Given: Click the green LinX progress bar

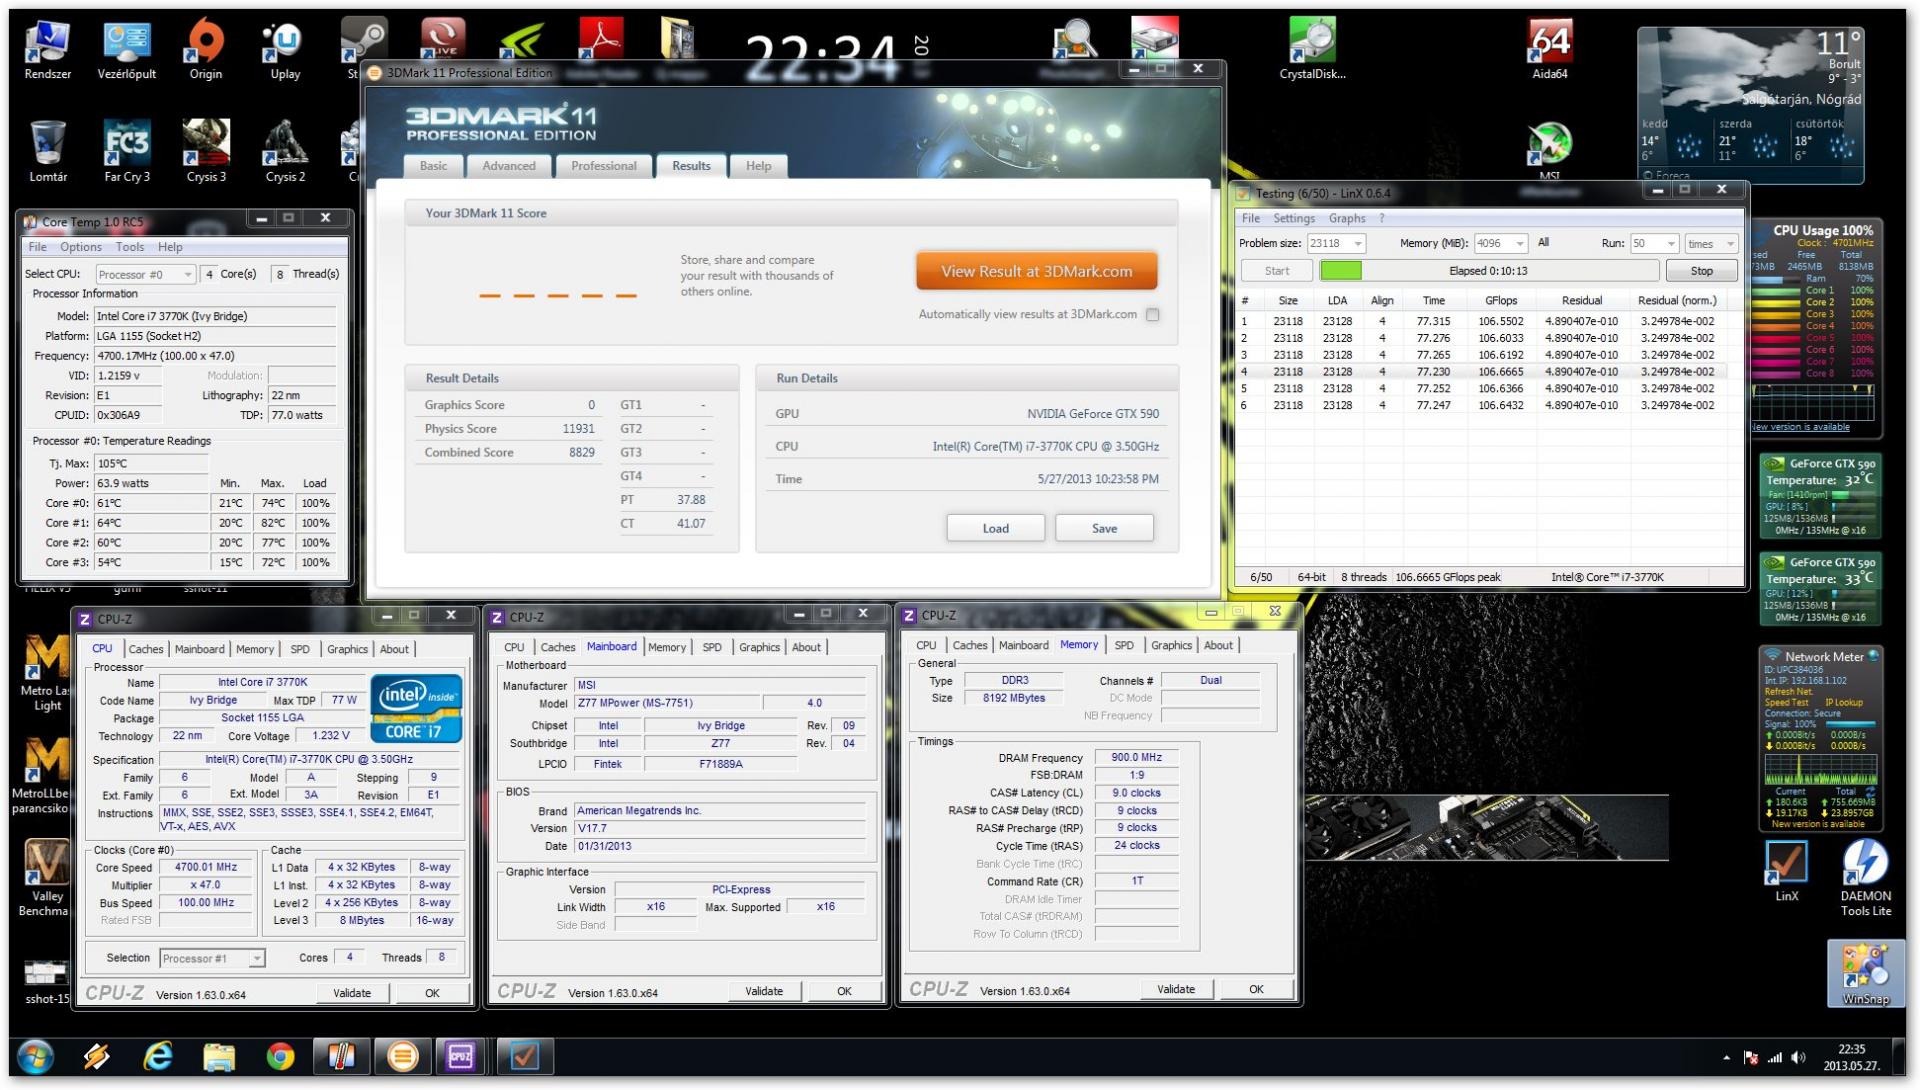Looking at the screenshot, I should click(x=1340, y=271).
